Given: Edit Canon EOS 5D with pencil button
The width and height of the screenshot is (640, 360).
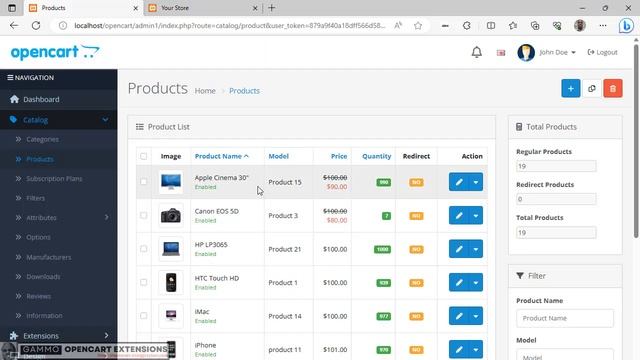Looking at the screenshot, I should click(459, 216).
